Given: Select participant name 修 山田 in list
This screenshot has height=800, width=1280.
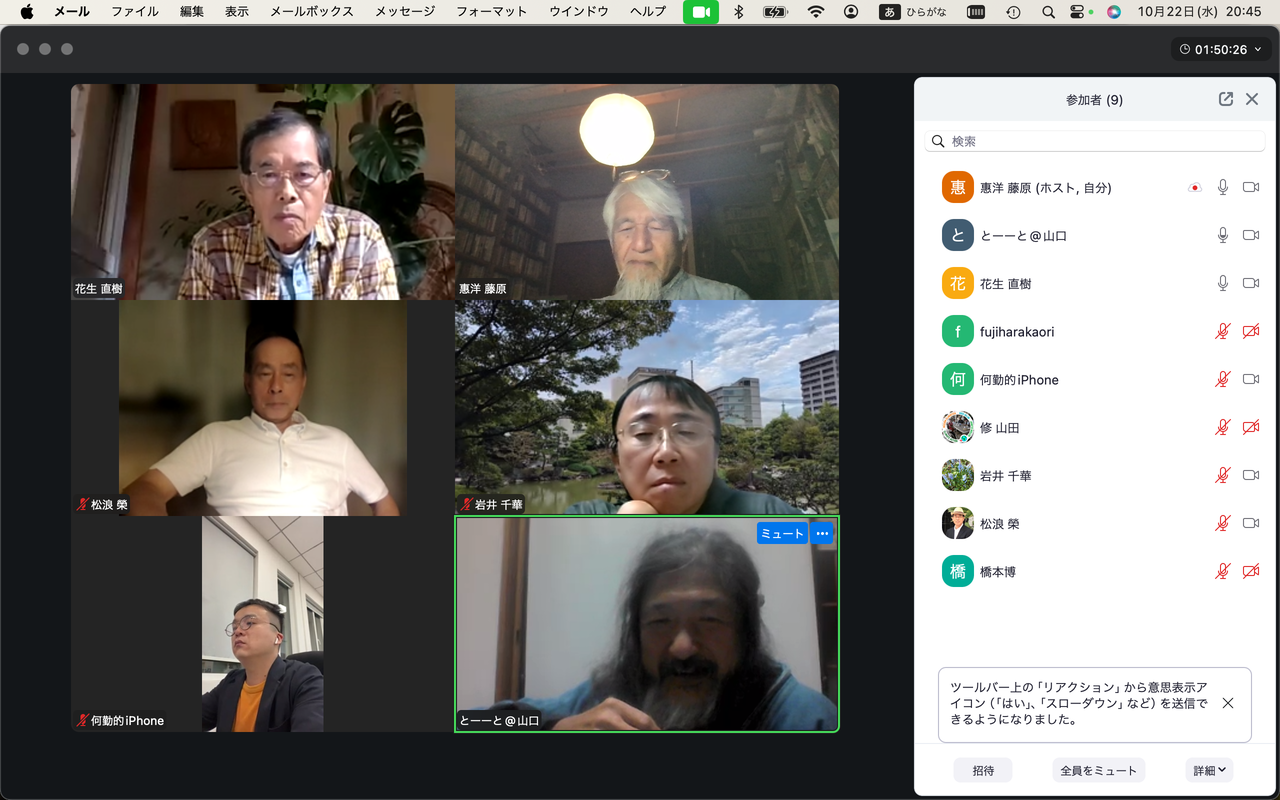Looking at the screenshot, I should 1000,427.
